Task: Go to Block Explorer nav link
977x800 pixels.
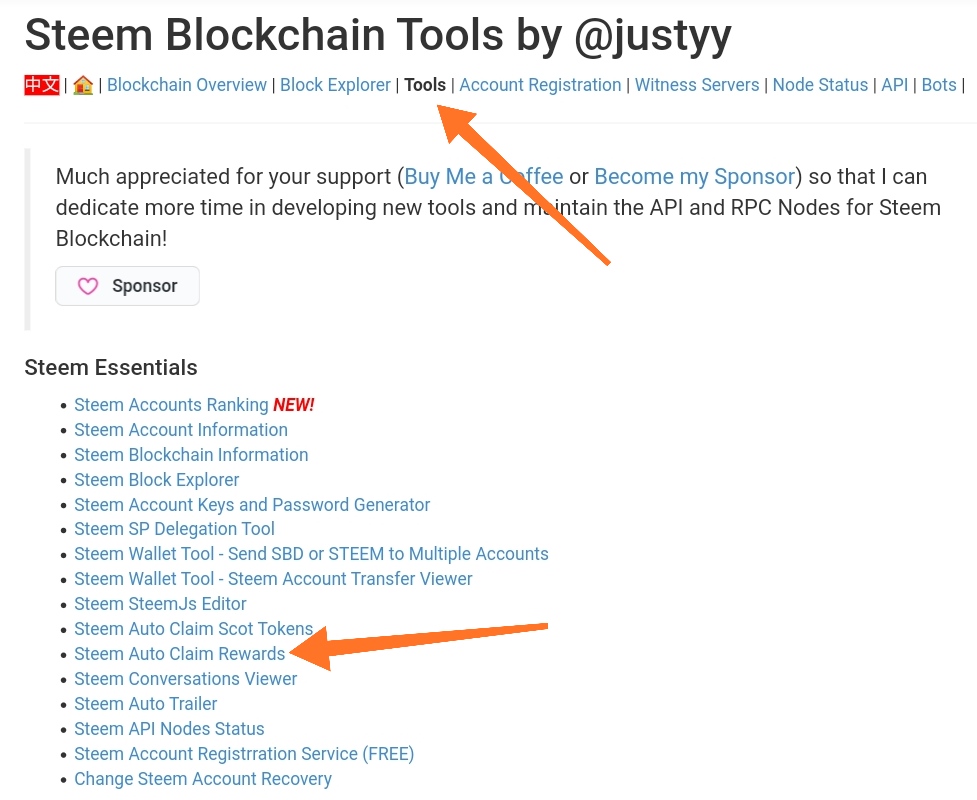Action: point(335,85)
